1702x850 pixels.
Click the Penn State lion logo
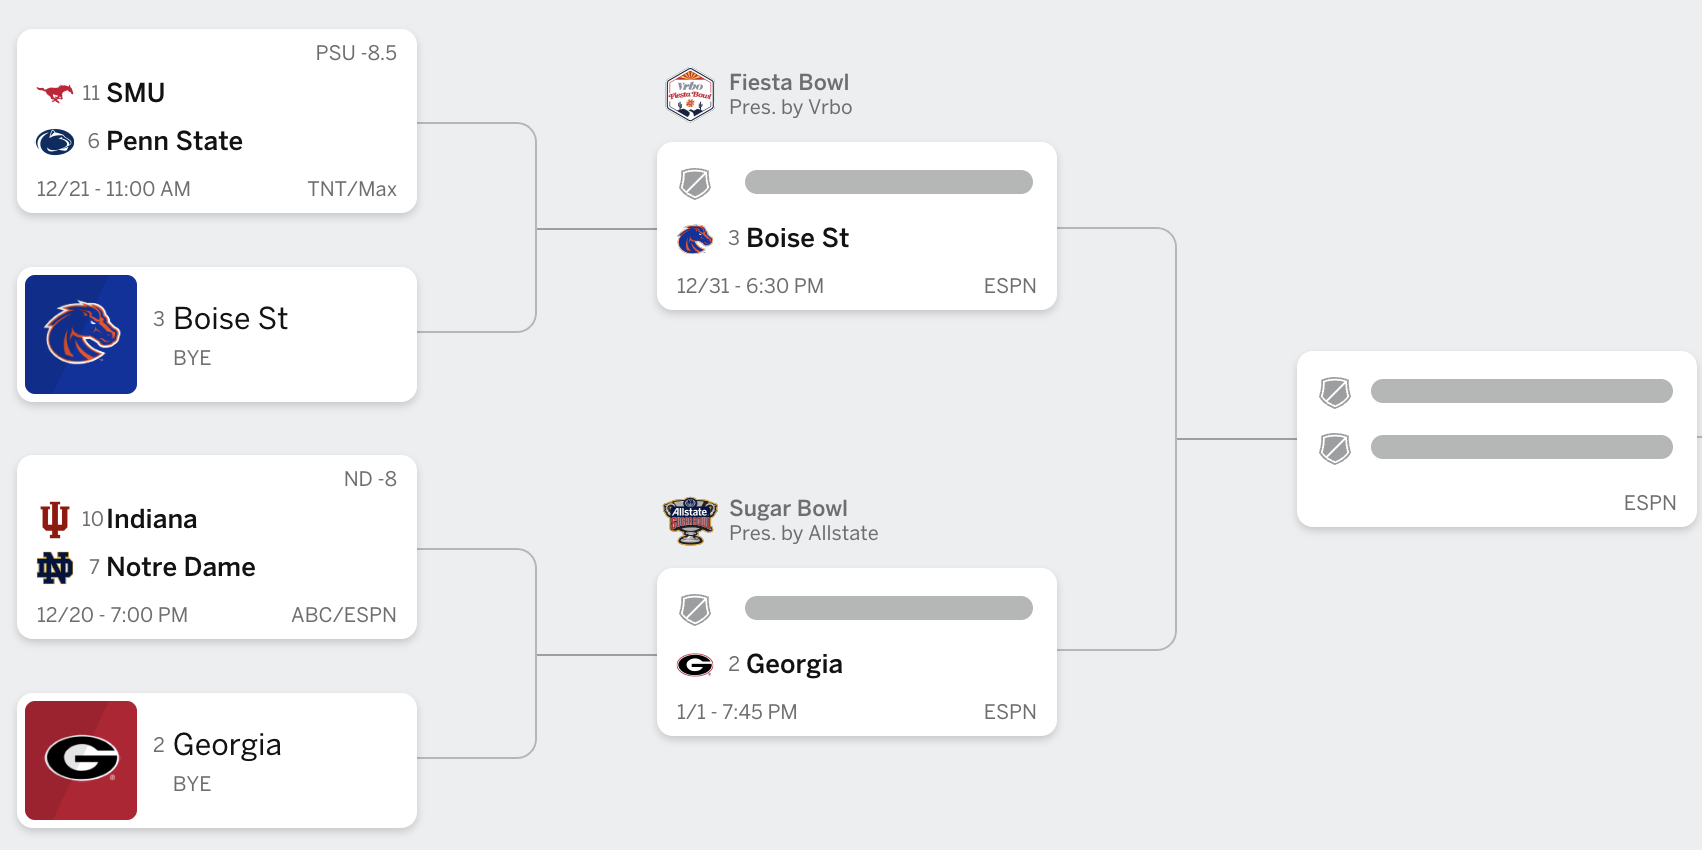[55, 142]
